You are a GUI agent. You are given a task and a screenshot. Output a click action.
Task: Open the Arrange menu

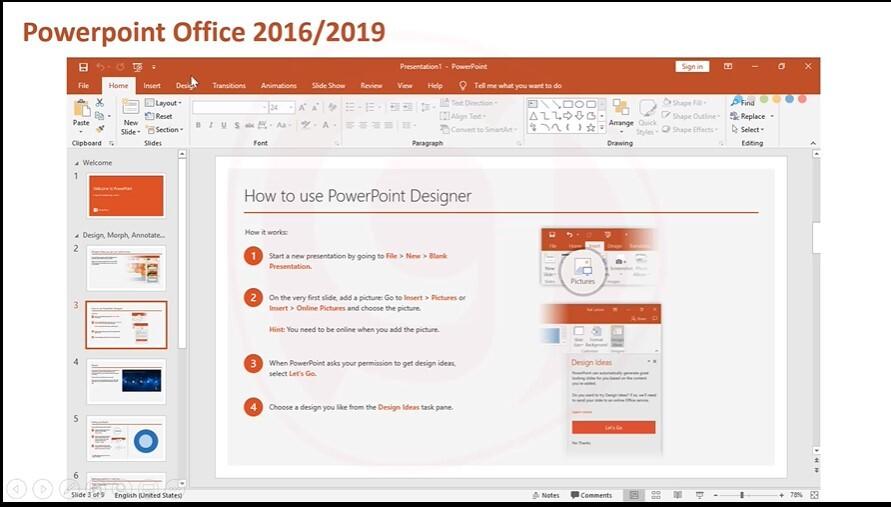click(x=621, y=114)
